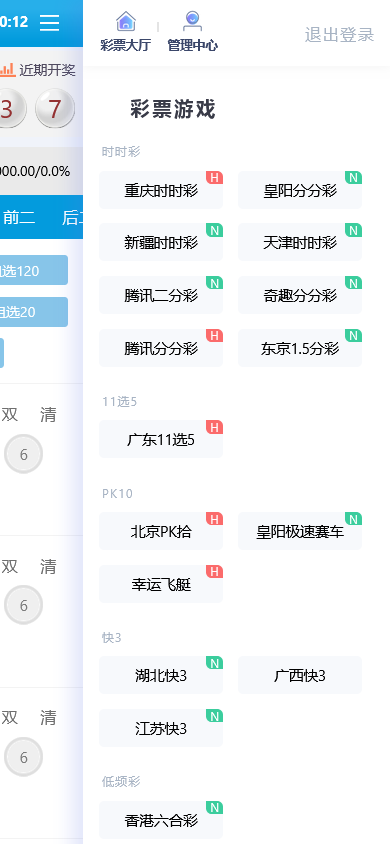The image size is (390, 844).
Task: Click H badge on 重庆时时彩
Action: (215, 178)
